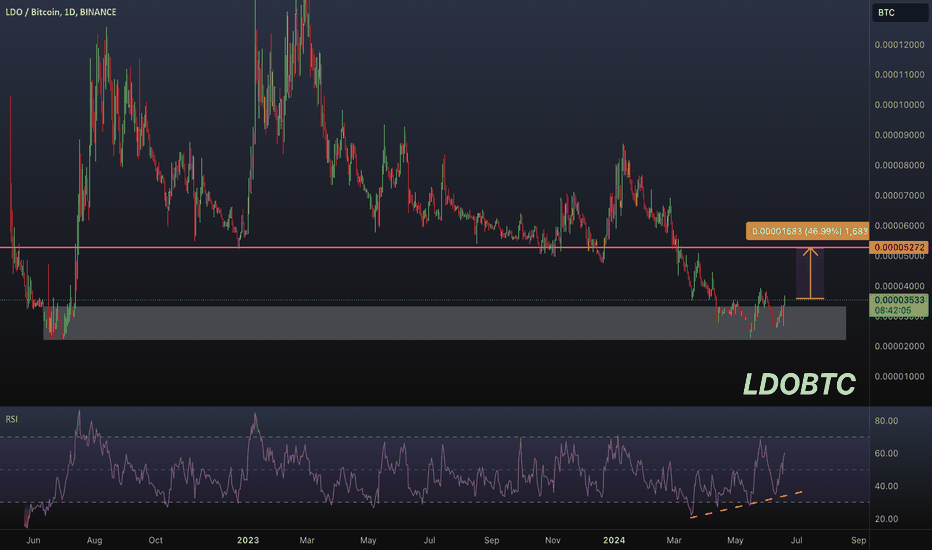
Task: Click the 40.00 RSI scale label
Action: (886, 486)
